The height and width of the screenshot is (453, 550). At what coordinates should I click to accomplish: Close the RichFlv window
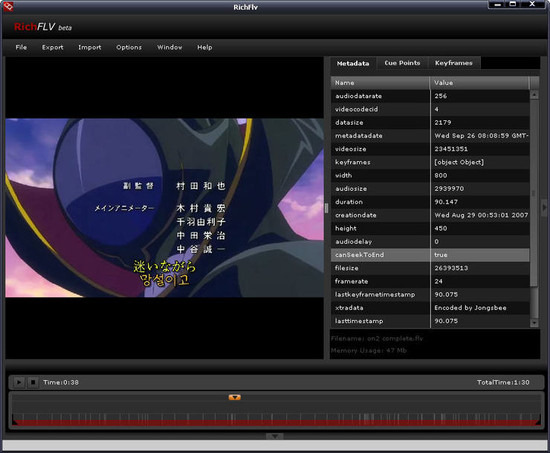point(532,4)
